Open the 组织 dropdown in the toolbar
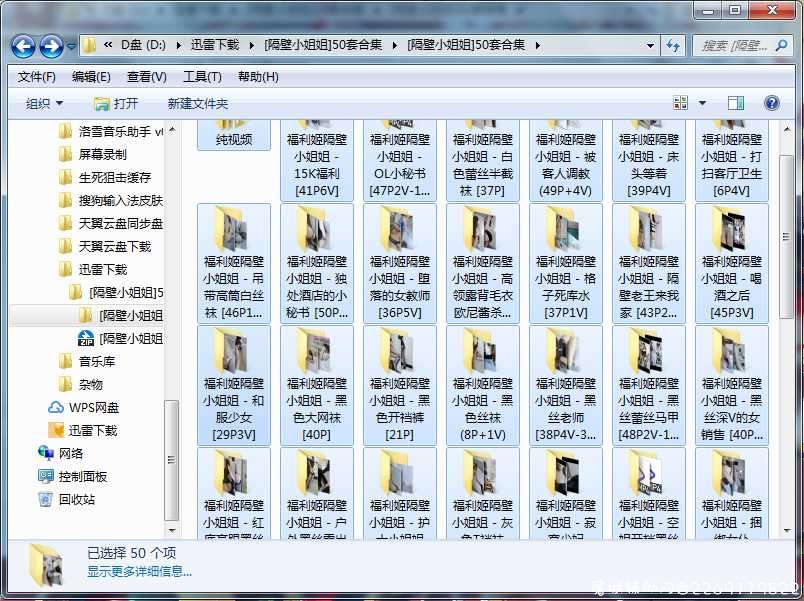 pyautogui.click(x=44, y=104)
